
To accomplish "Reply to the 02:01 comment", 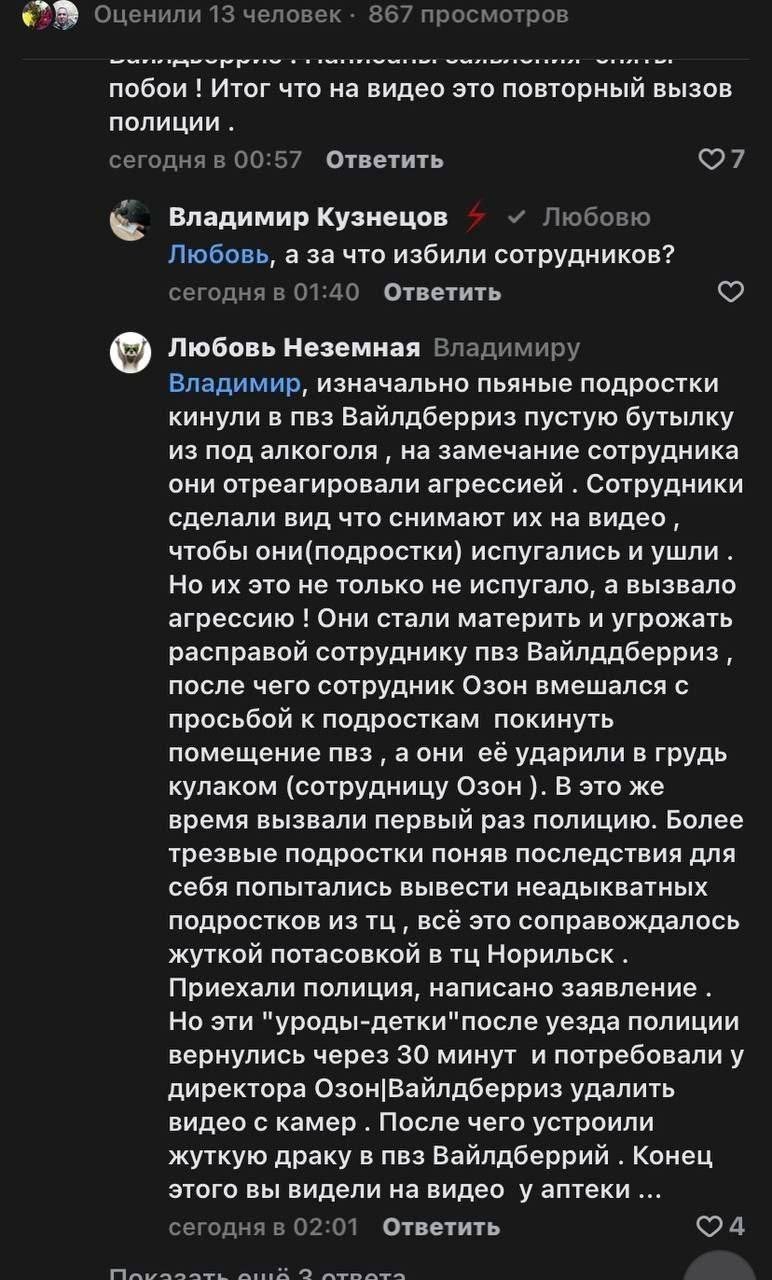I will 441,1227.
